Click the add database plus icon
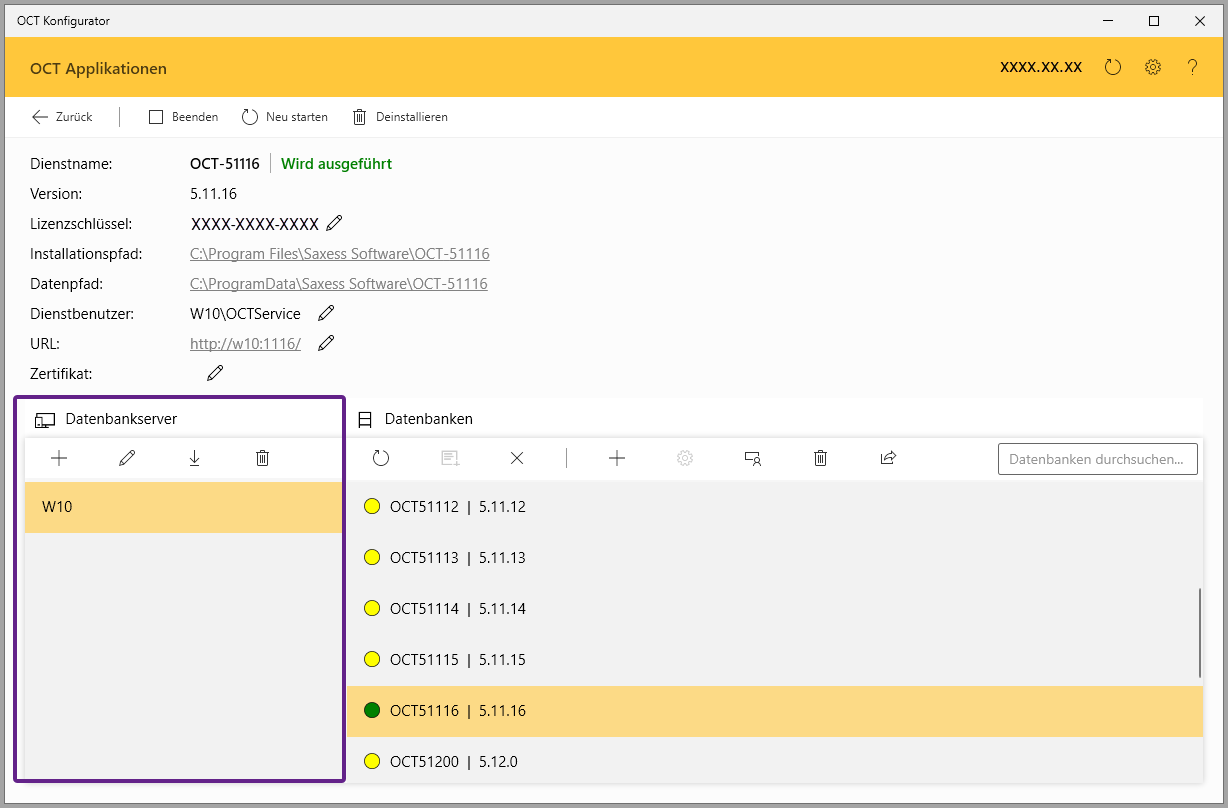The image size is (1228, 808). [617, 458]
